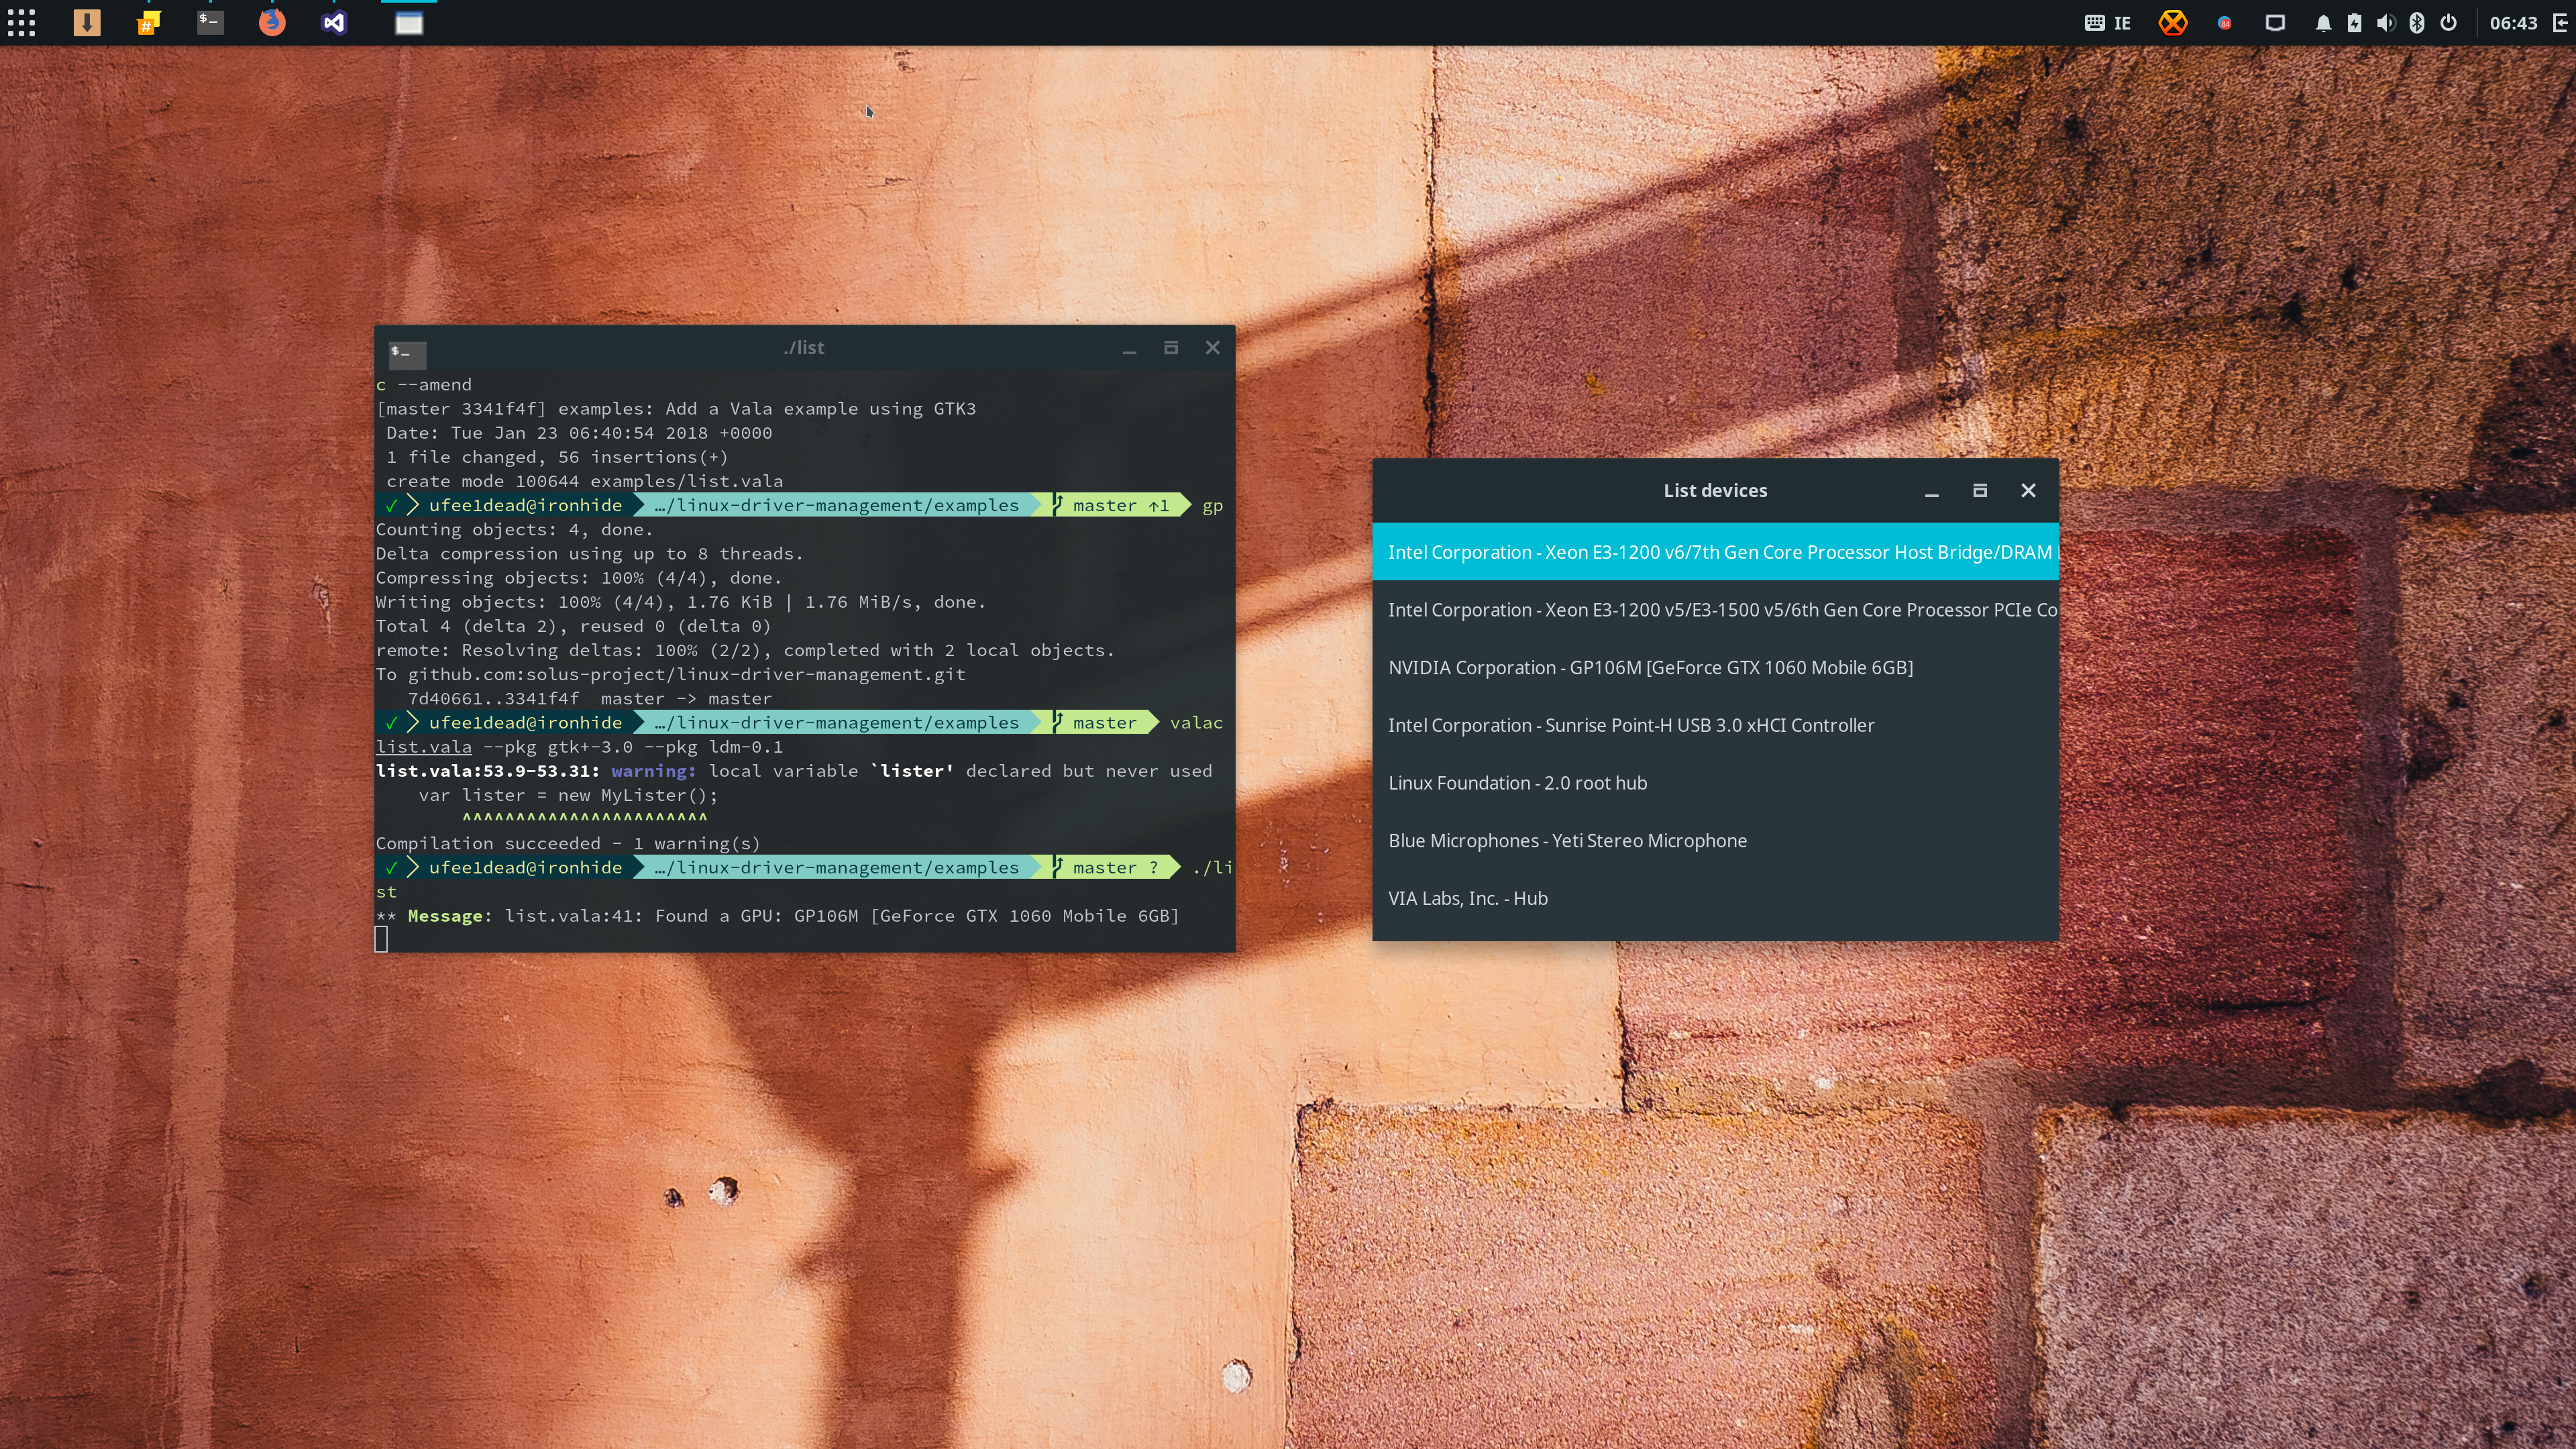Select the Sunrise Point-H USB 3.0 xHCI Controller row
Image resolution: width=2576 pixels, height=1449 pixels.
click(1715, 725)
